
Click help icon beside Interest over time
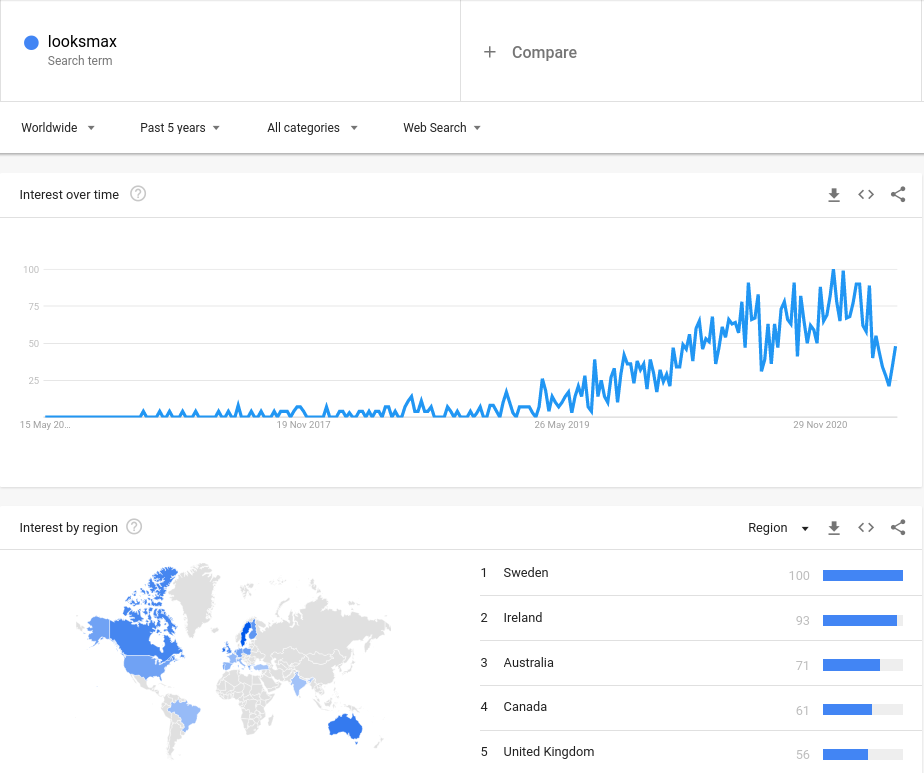tap(138, 194)
